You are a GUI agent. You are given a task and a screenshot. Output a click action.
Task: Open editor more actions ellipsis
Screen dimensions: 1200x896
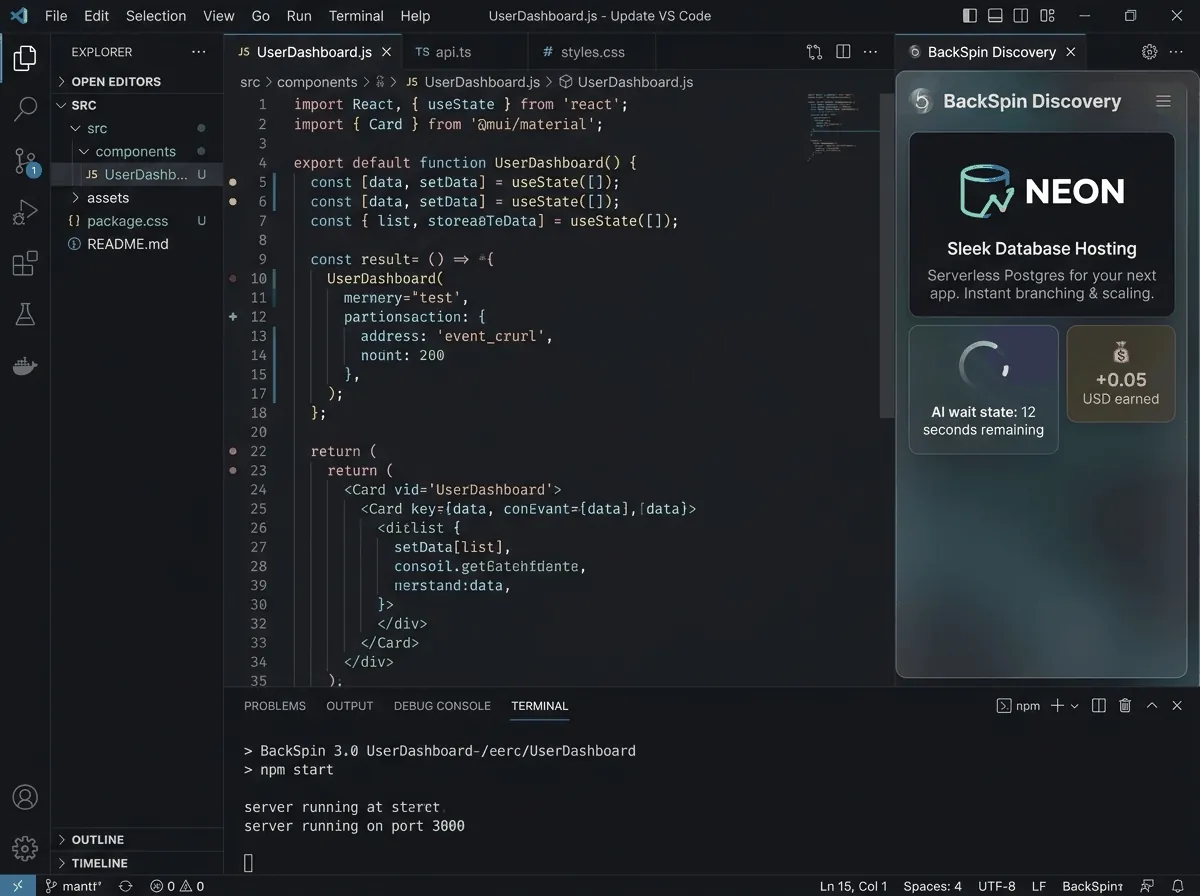(872, 52)
